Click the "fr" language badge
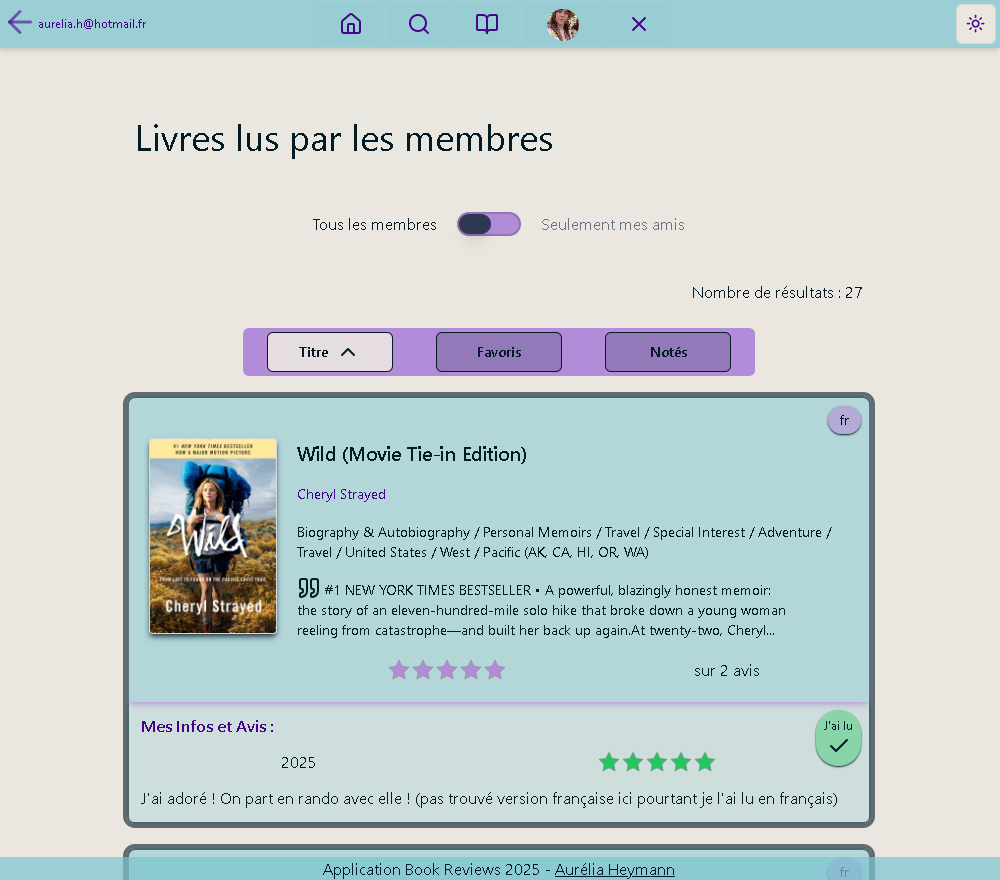1000x880 pixels. [844, 421]
